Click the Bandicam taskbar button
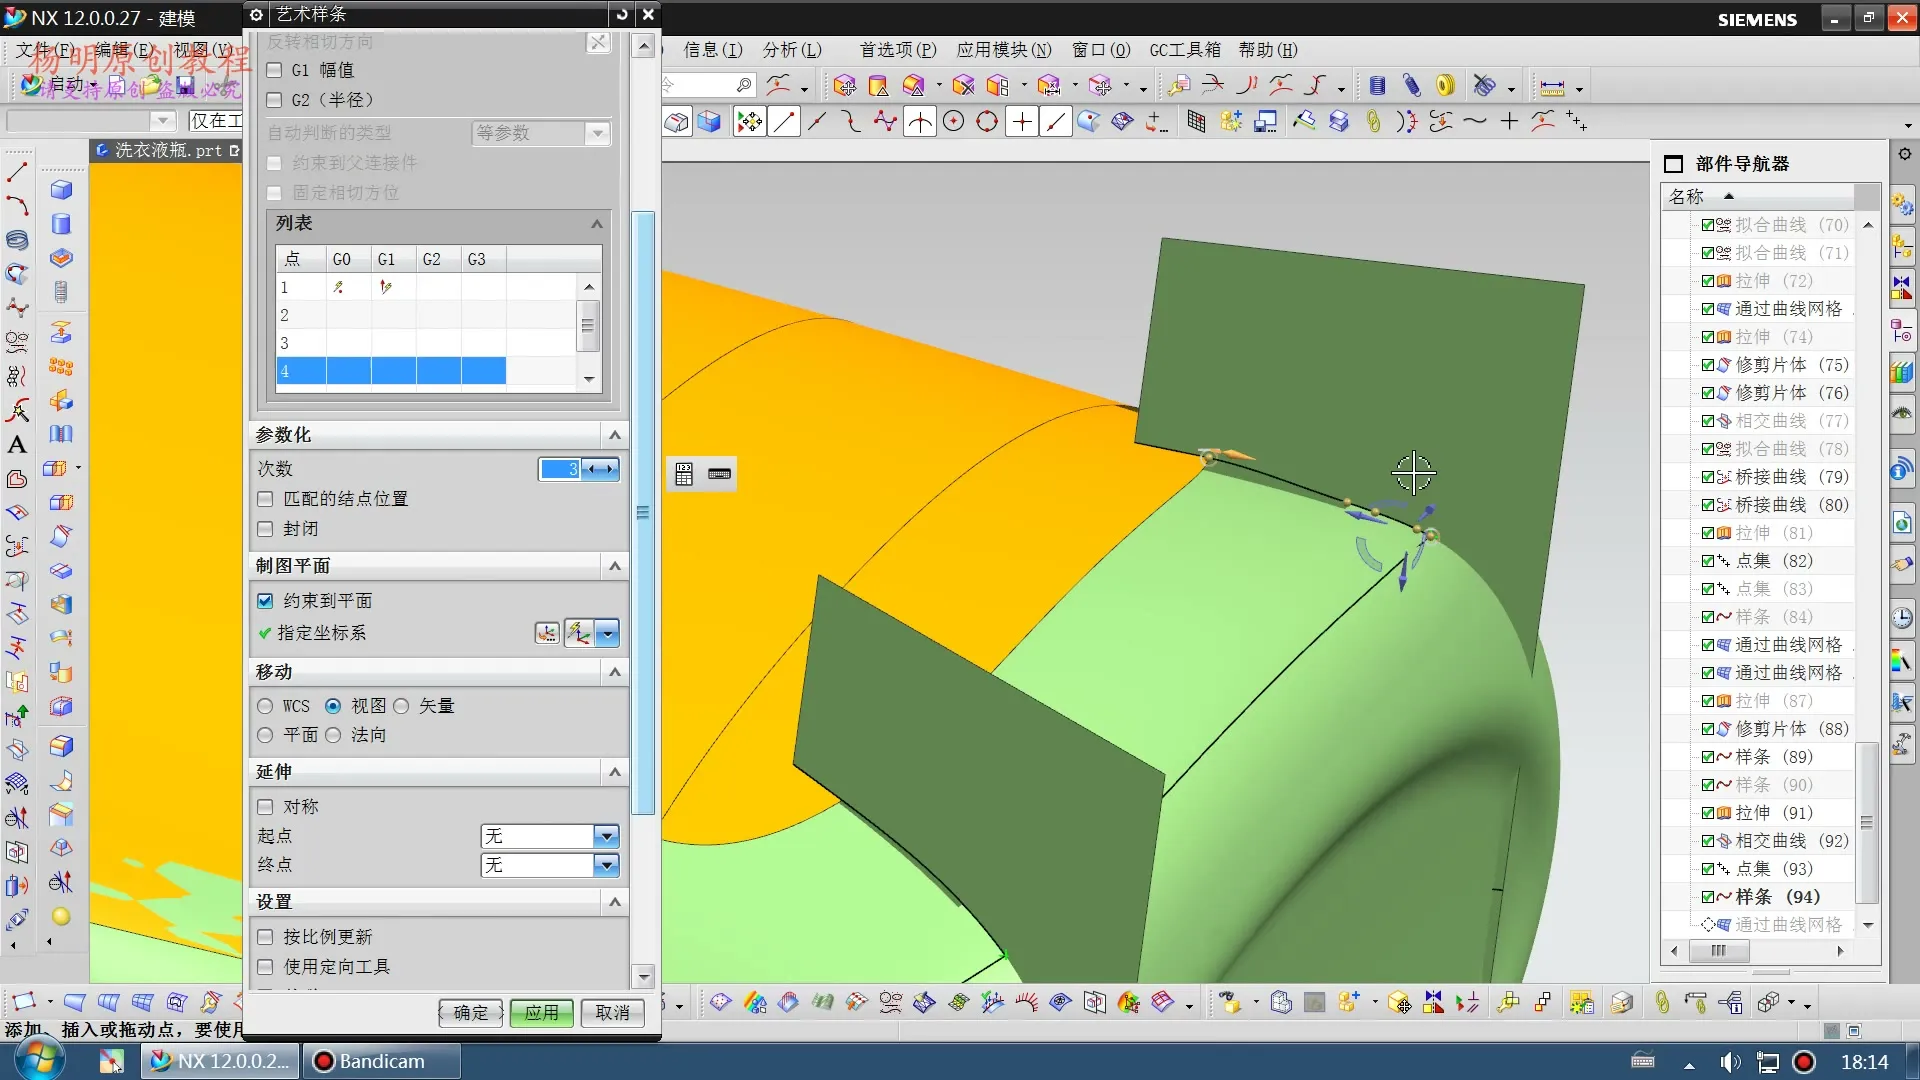This screenshot has width=1920, height=1080. pos(380,1061)
